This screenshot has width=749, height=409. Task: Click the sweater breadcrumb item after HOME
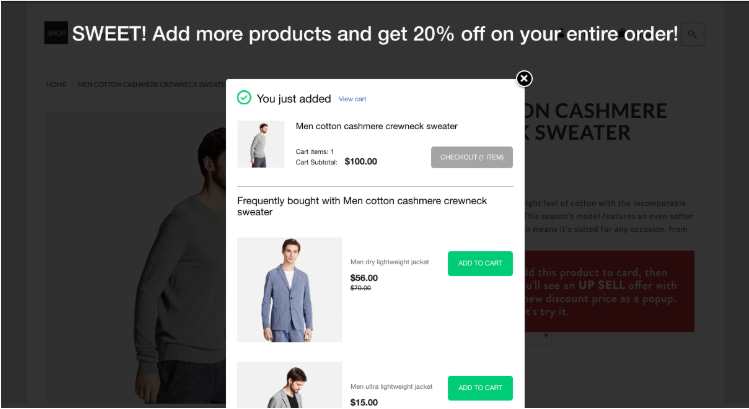tap(151, 84)
